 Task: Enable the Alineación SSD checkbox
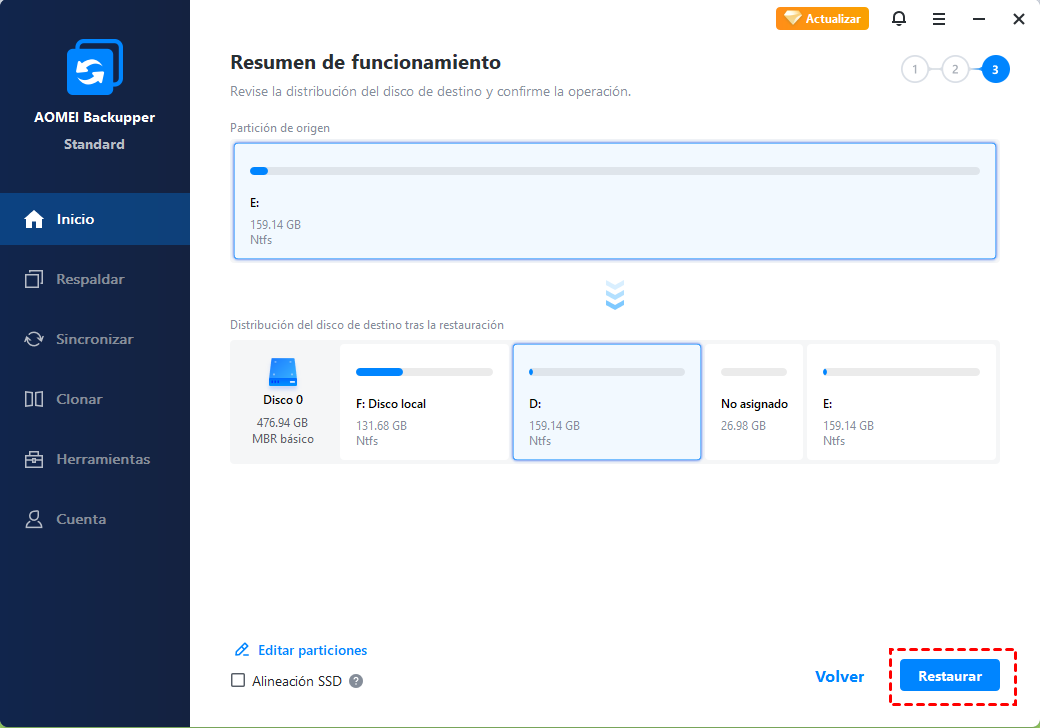tap(238, 681)
